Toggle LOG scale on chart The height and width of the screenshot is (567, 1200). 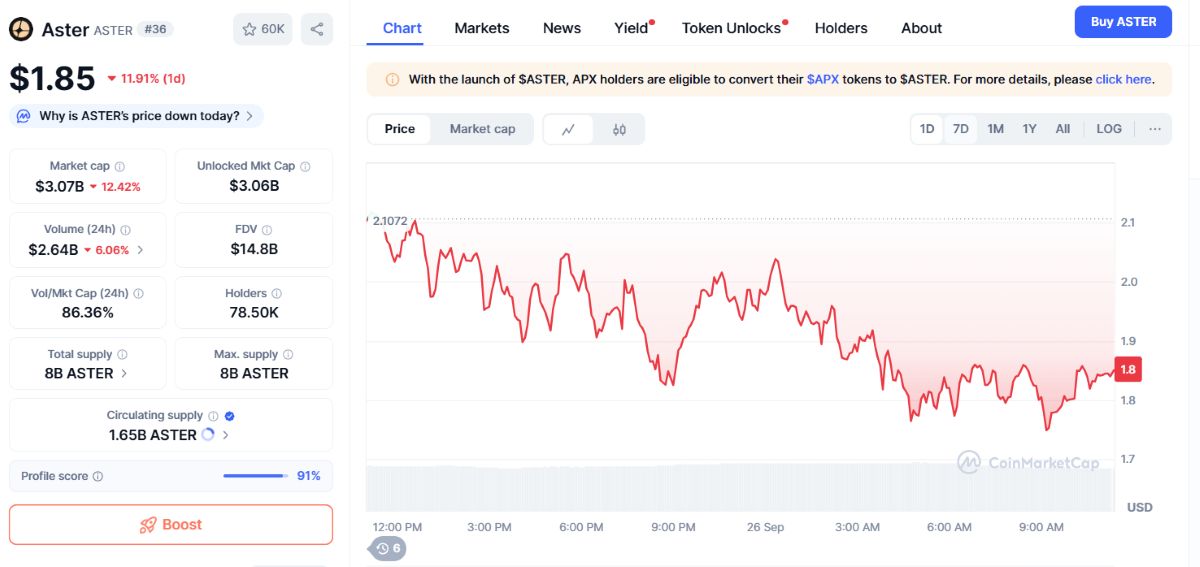1109,129
